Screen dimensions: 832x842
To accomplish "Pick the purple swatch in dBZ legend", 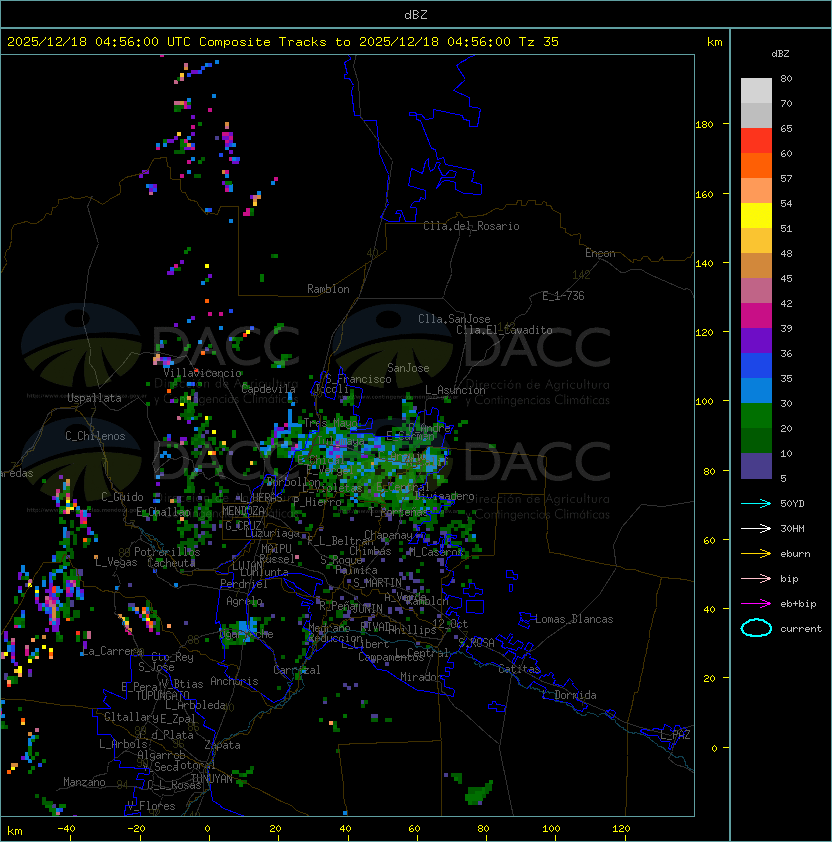I will pyautogui.click(x=756, y=340).
